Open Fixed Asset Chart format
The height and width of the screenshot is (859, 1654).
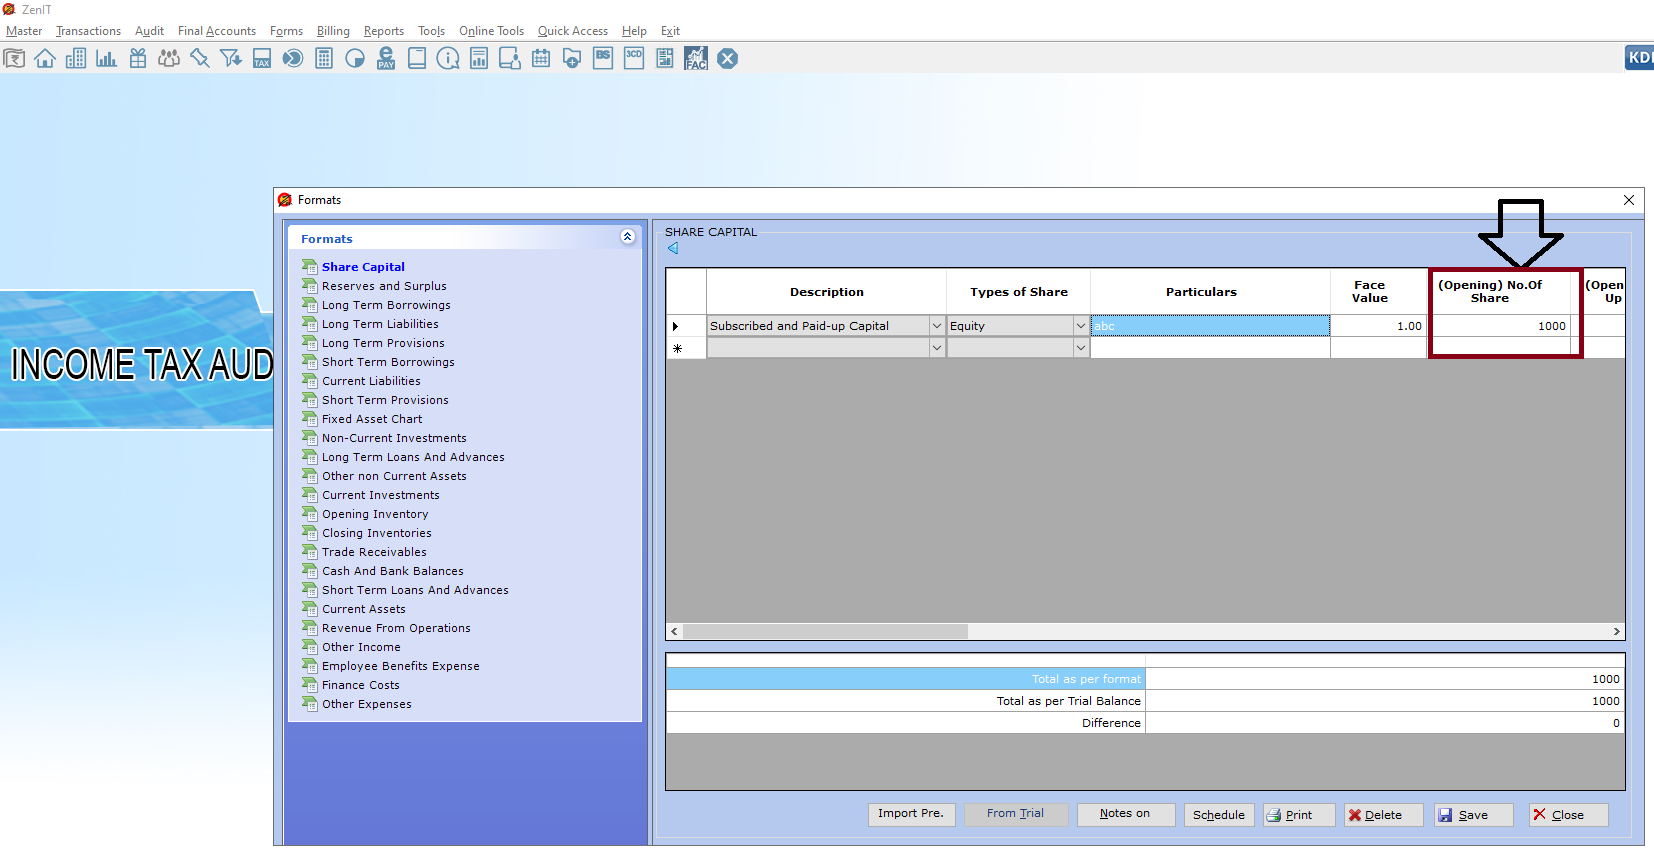point(372,419)
